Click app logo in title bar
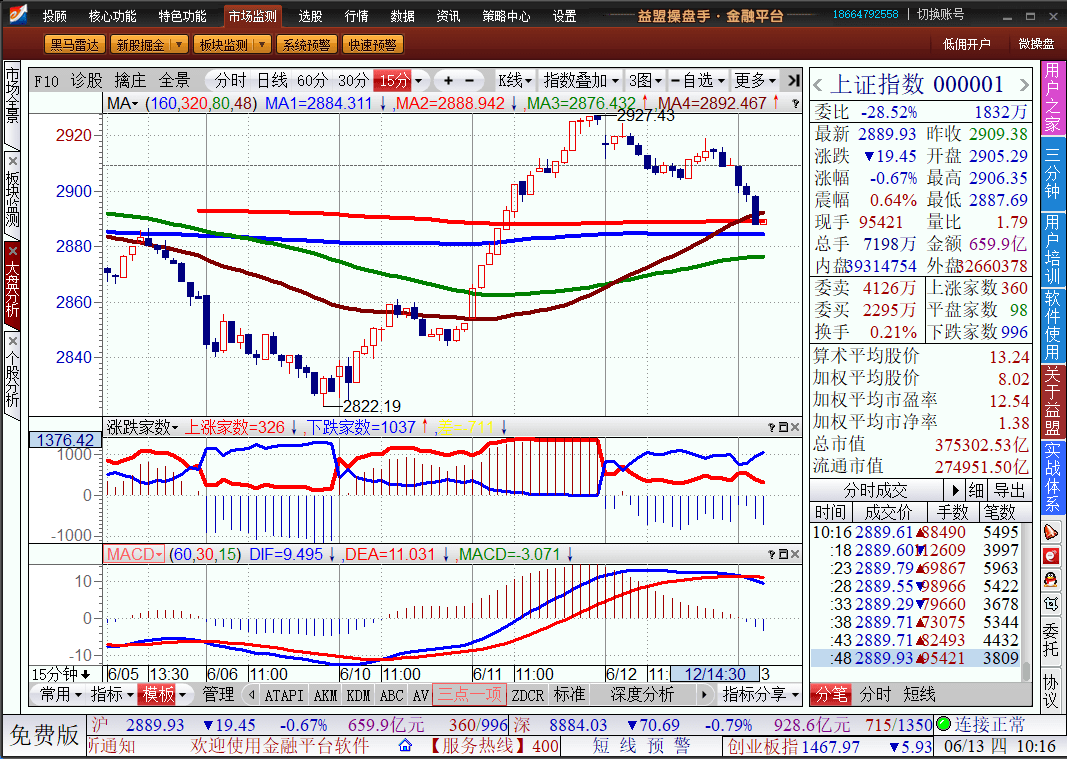Screen dimensions: 1067x759 tap(18, 14)
